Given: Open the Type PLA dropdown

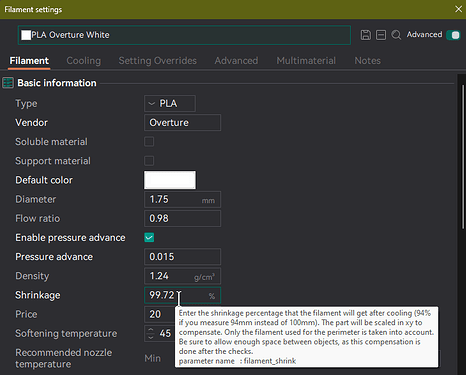Looking at the screenshot, I should 170,104.
